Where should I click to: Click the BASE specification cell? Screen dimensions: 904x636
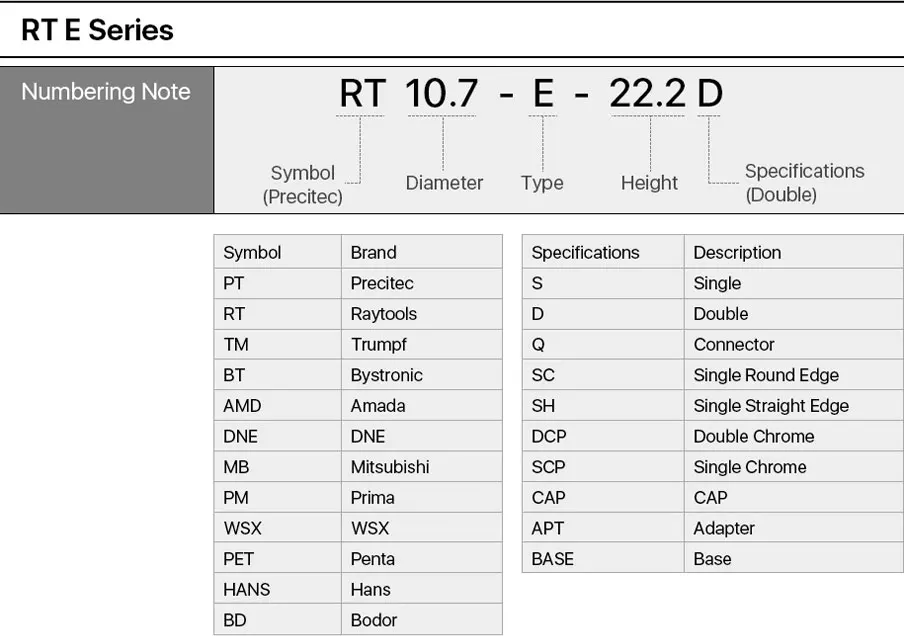[603, 559]
